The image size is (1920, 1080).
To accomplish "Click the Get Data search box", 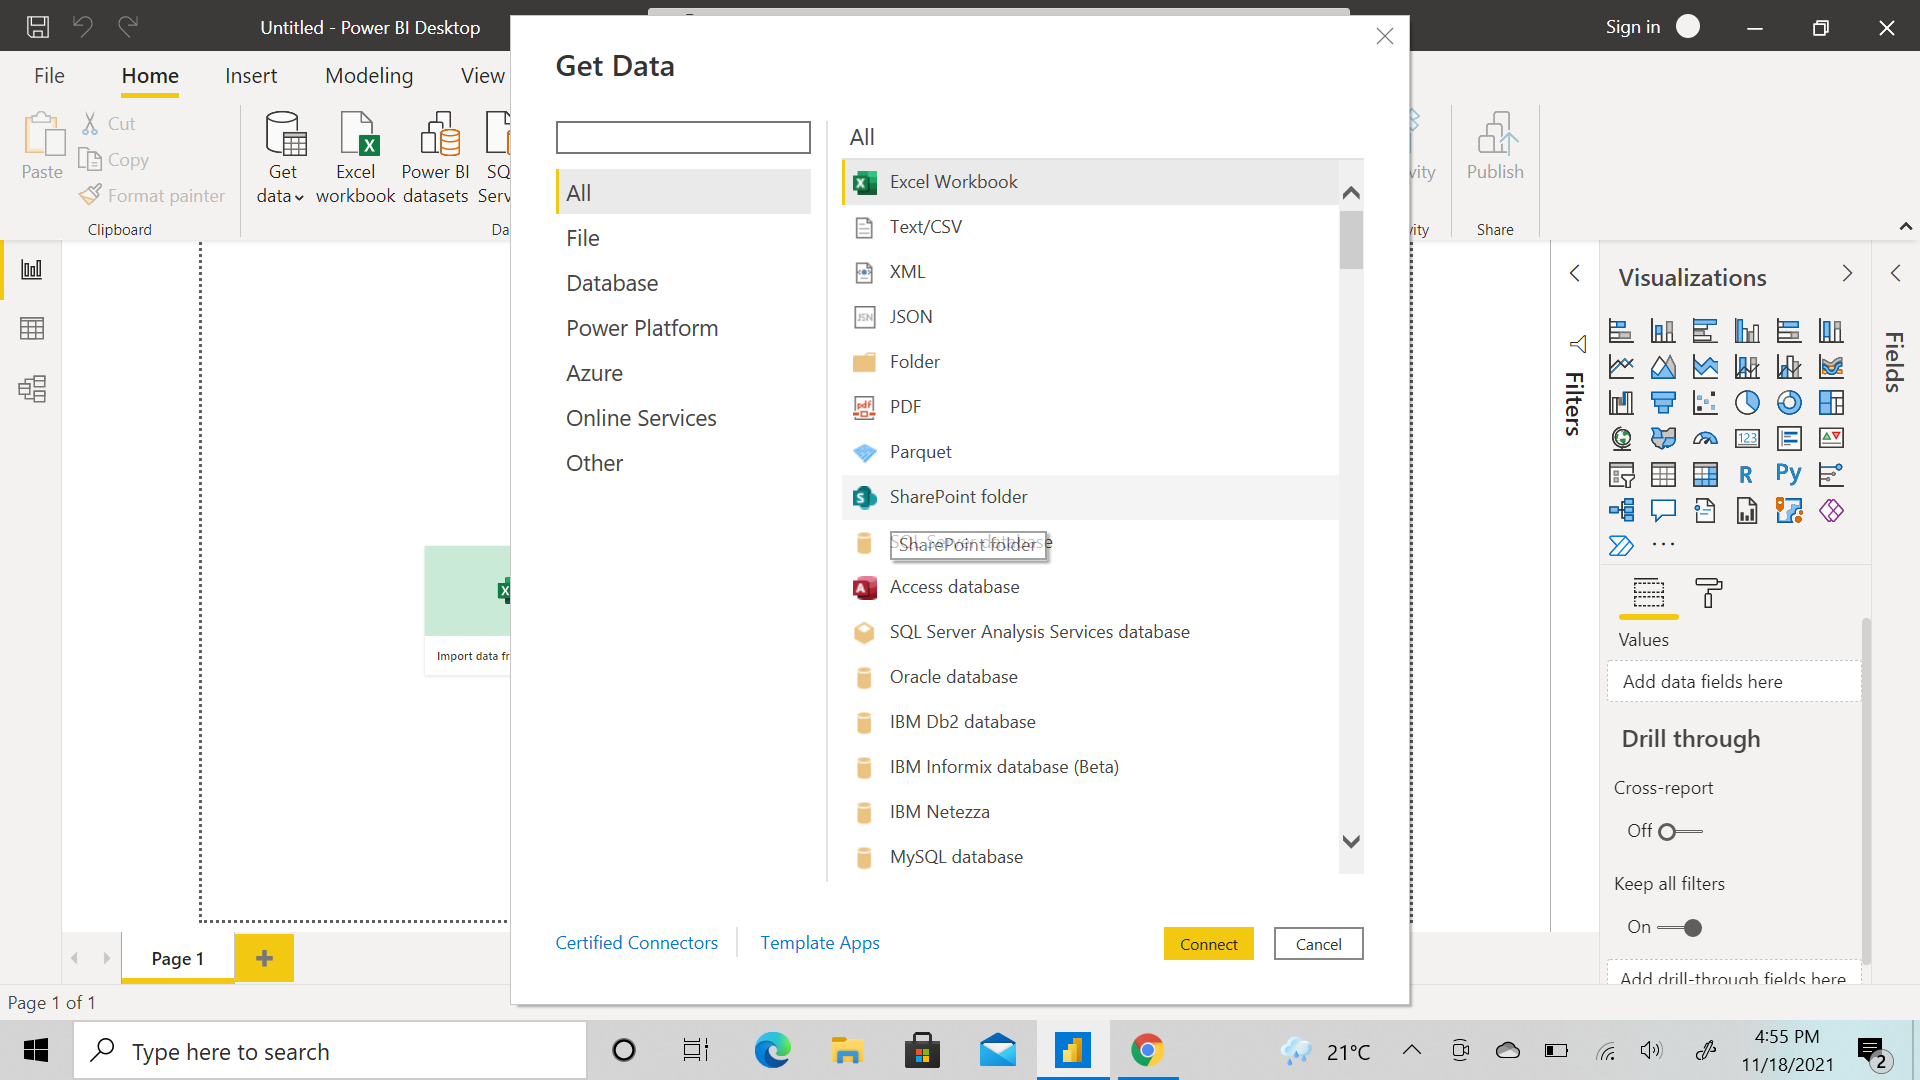I will pos(683,137).
